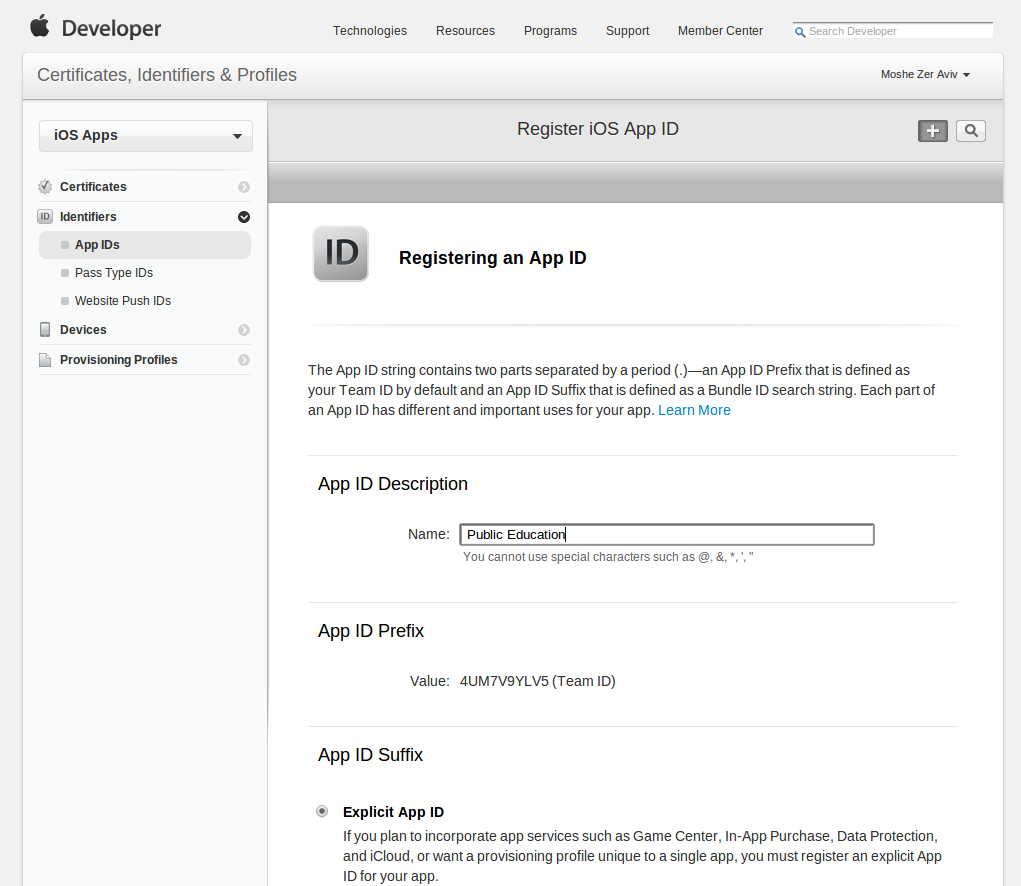
Task: Expand the Certificates section arrow
Action: 244,187
